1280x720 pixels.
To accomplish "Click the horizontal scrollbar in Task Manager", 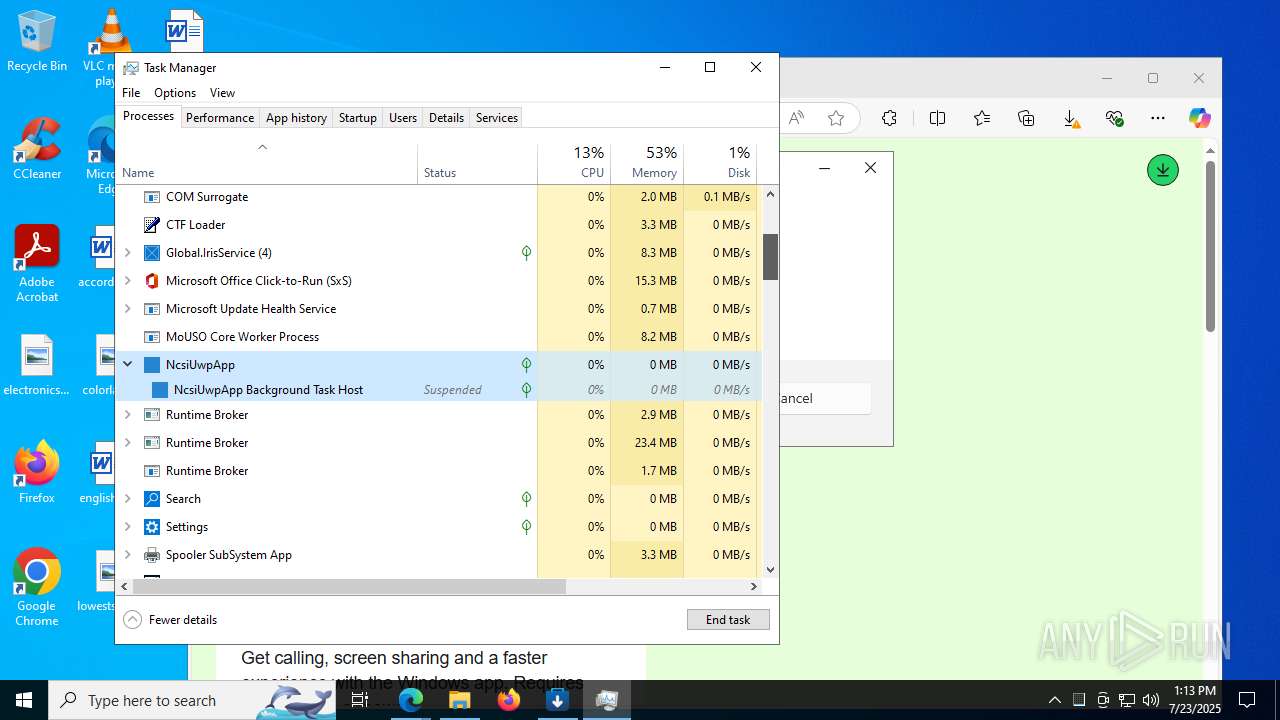I will pos(349,586).
